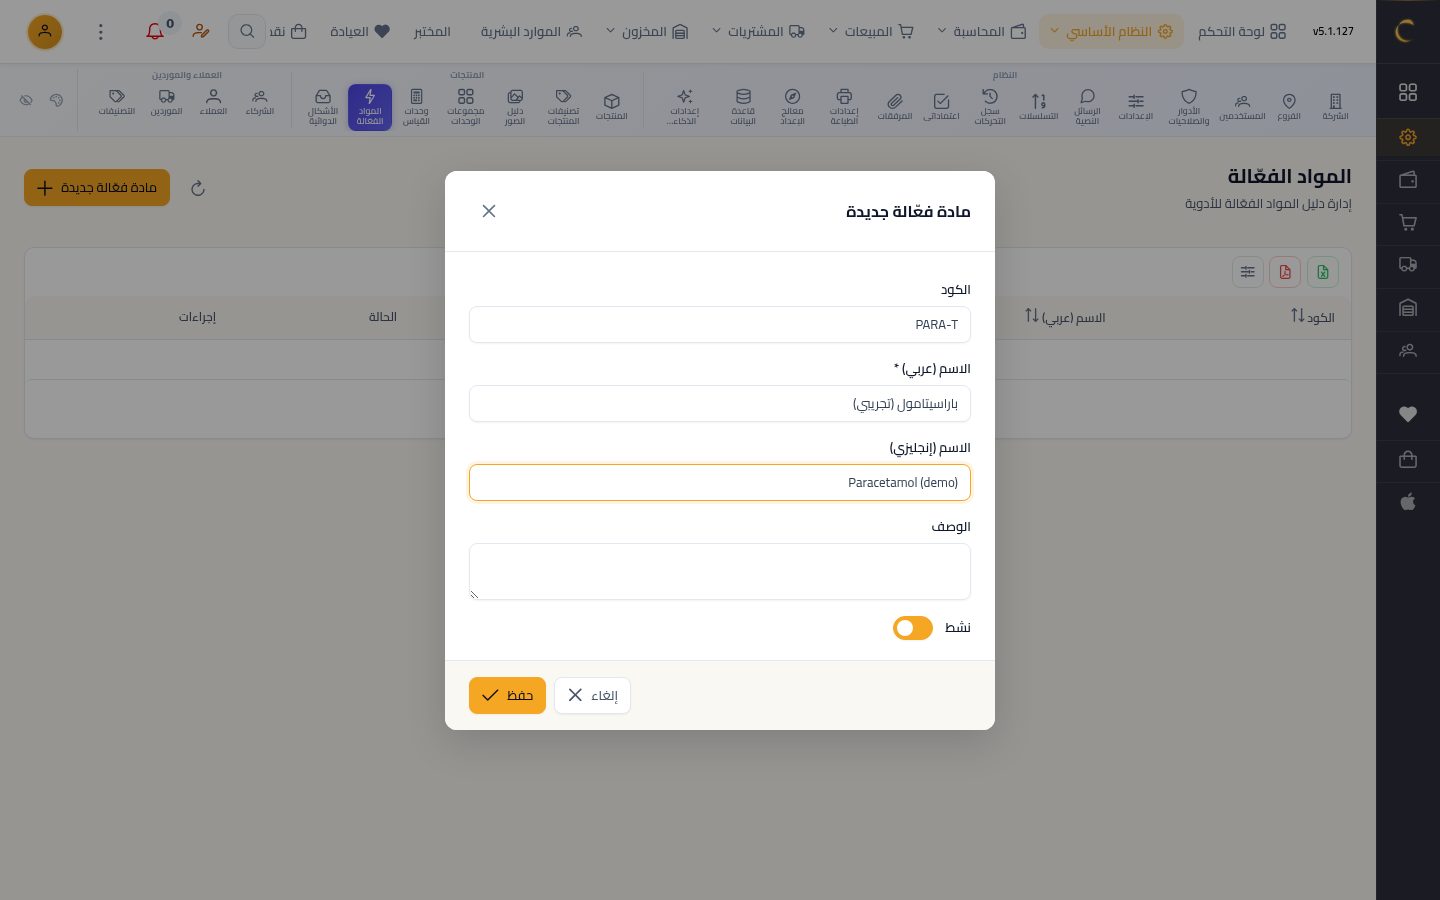The image size is (1440, 900).
Task: Open the three-dot more options menu
Action: (x=100, y=32)
